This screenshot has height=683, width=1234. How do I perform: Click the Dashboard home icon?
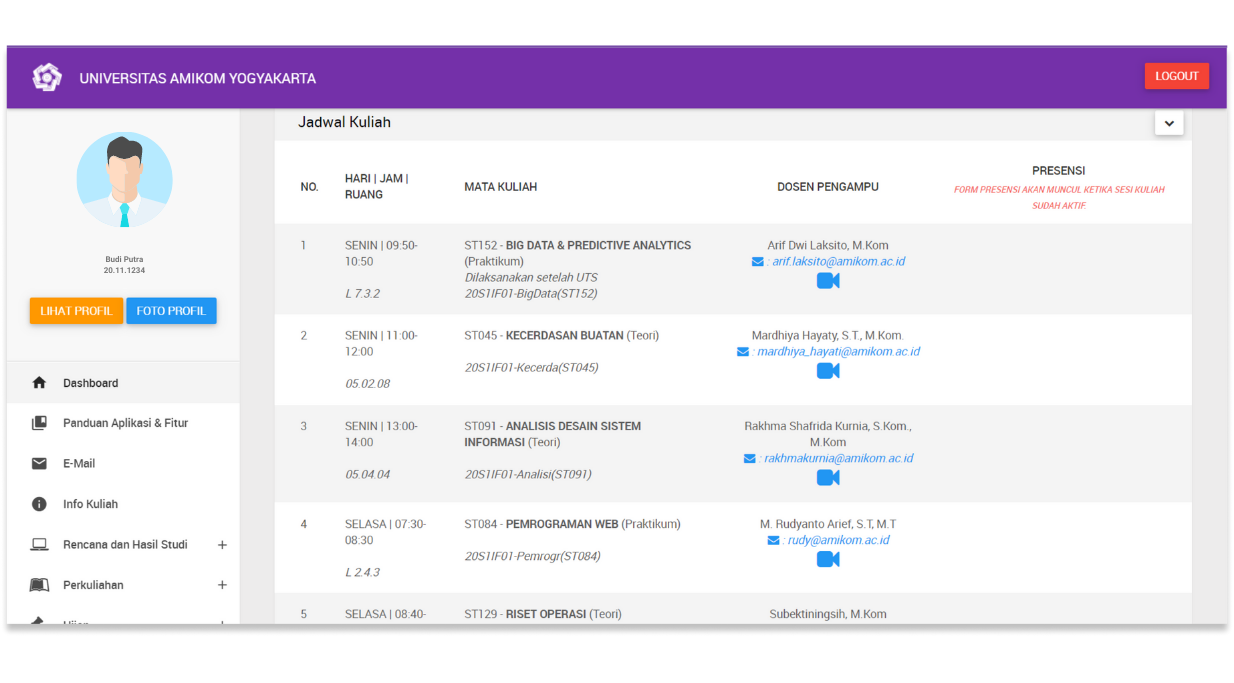(39, 383)
